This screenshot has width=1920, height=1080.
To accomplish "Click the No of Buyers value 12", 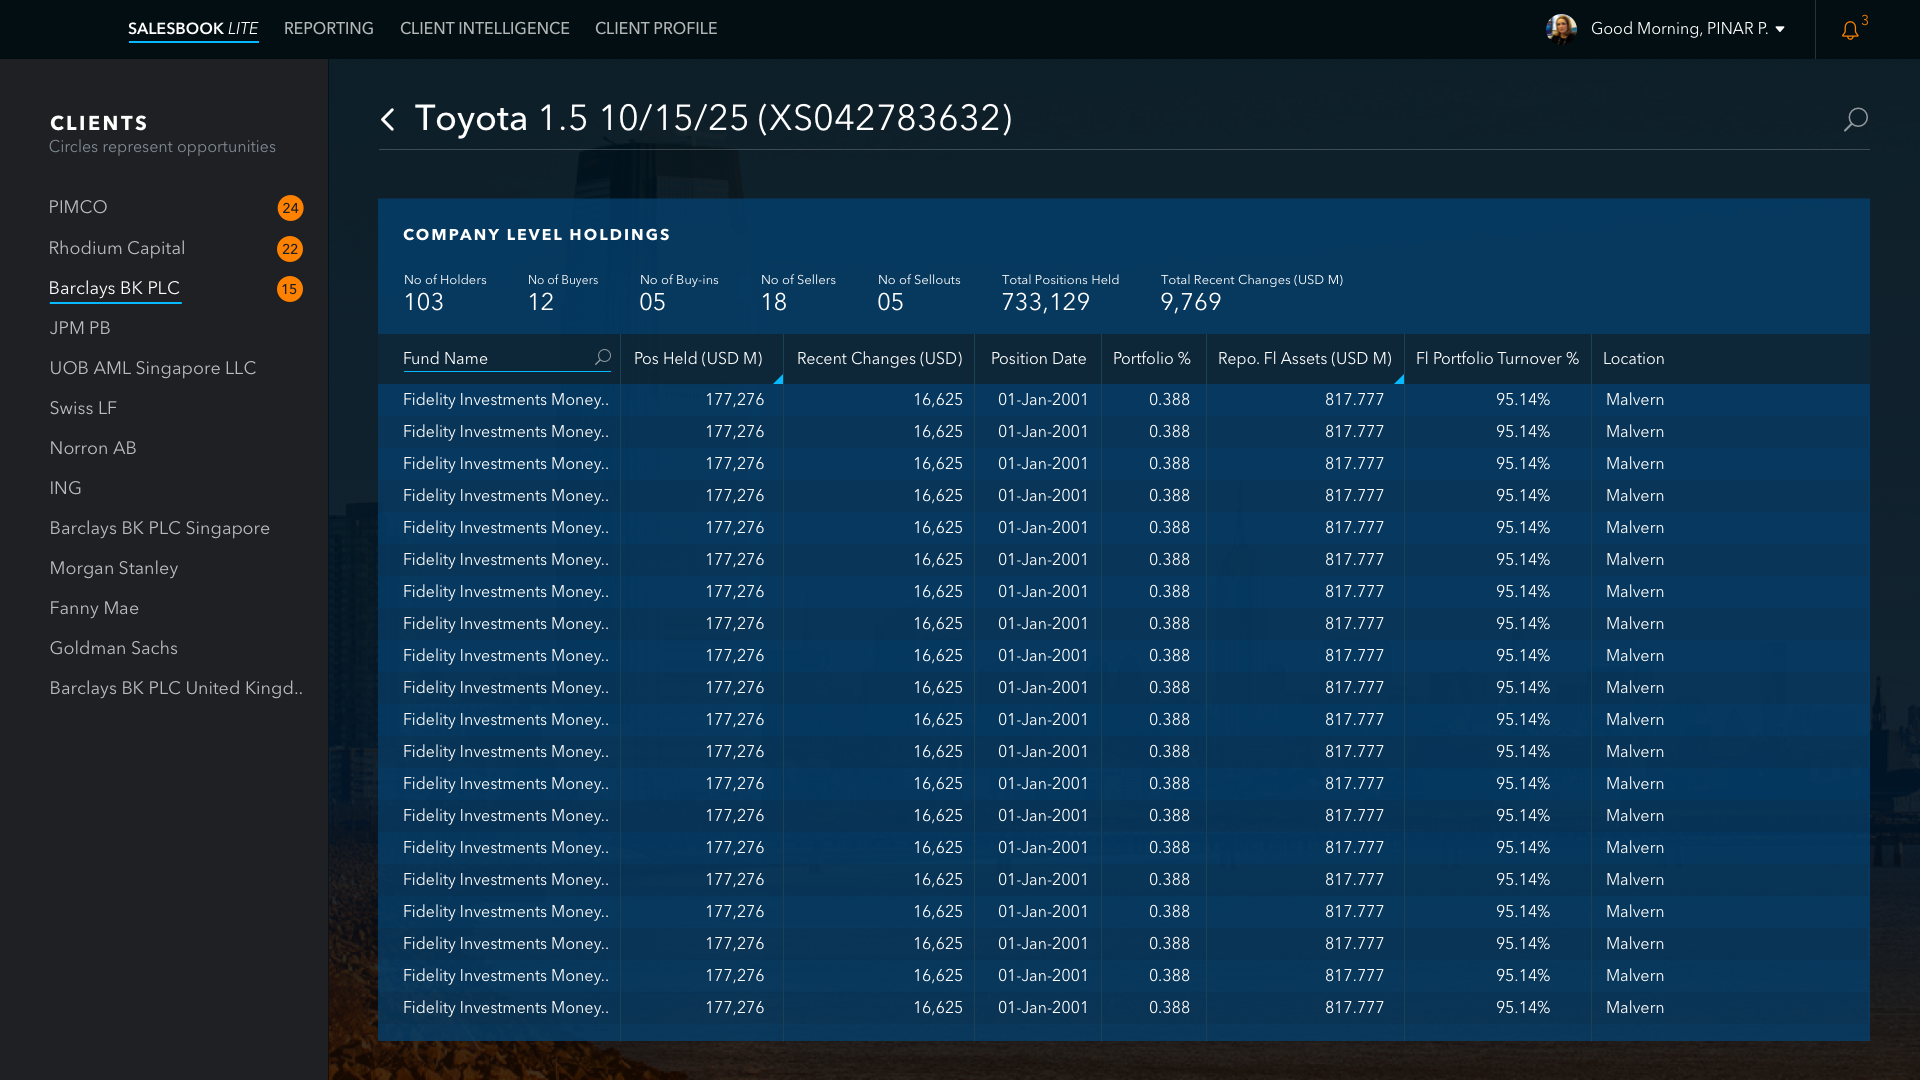I will (x=541, y=302).
